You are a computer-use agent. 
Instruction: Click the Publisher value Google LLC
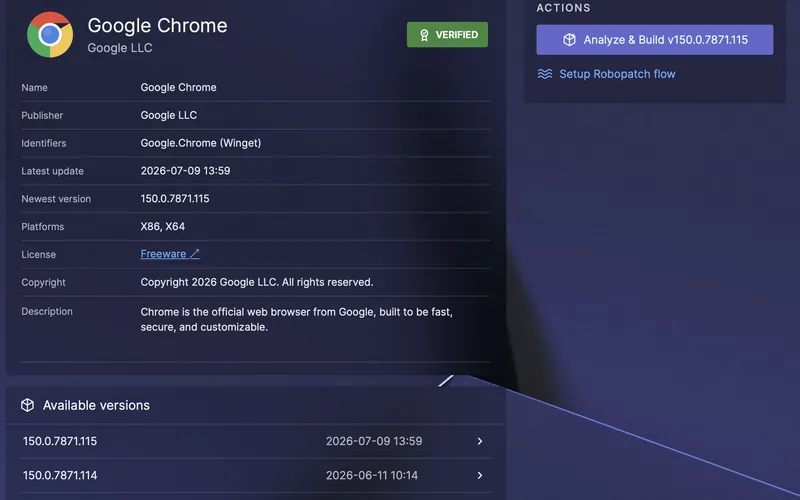169,115
